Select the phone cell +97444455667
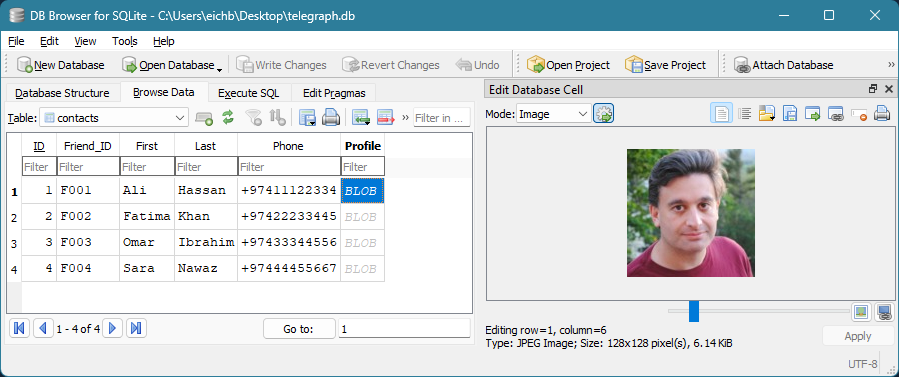 tap(289, 268)
